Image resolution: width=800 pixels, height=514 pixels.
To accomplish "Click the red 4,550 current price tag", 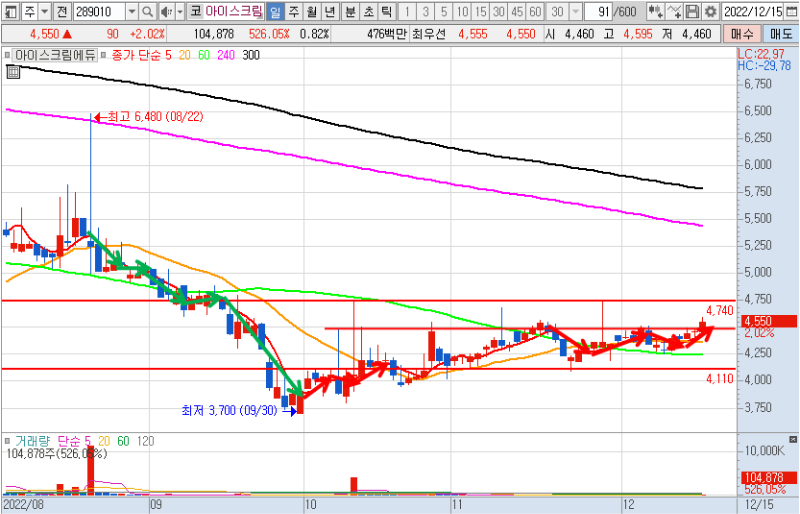I will pos(767,321).
